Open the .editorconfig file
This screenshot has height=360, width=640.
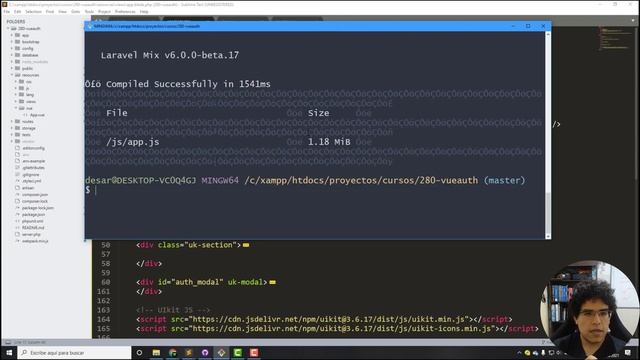33,148
